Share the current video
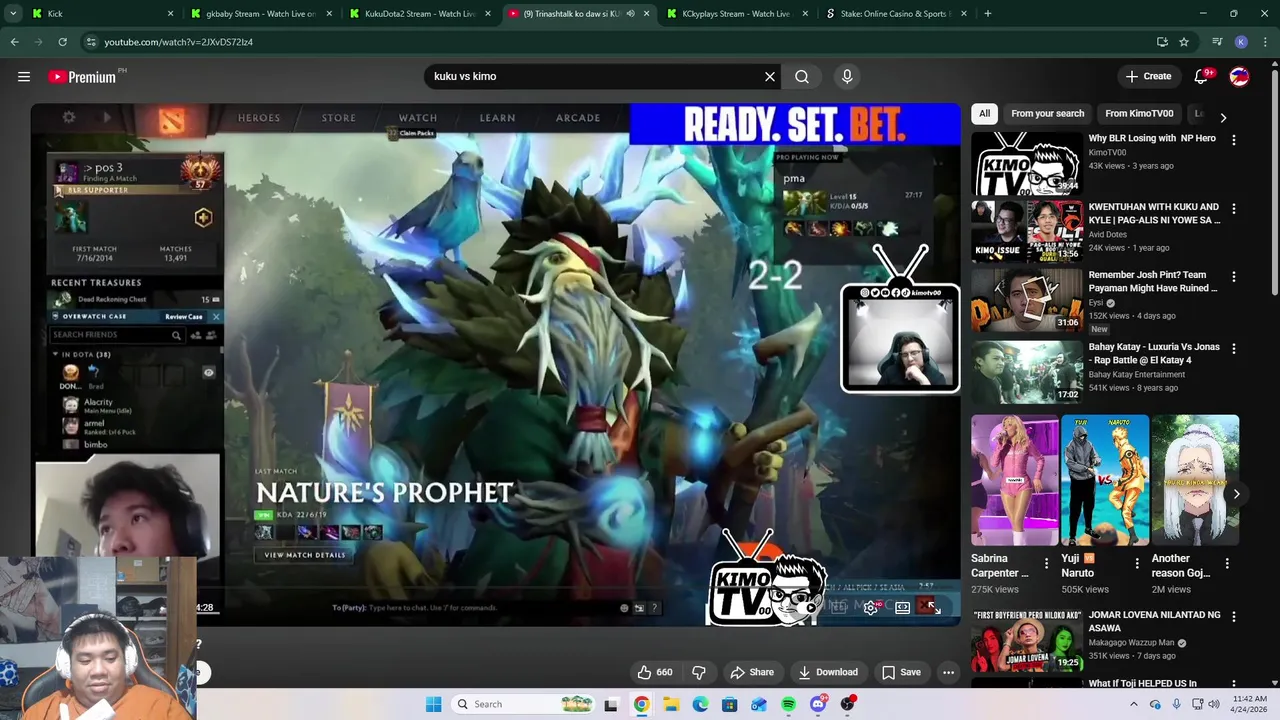 pos(752,672)
